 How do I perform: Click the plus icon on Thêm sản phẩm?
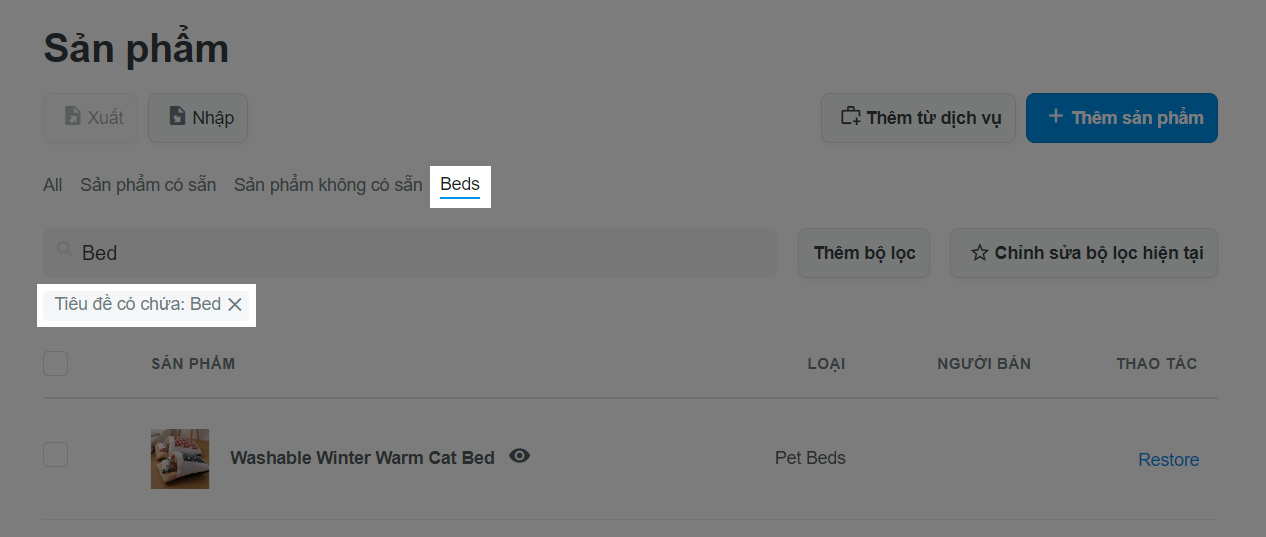coord(1055,117)
